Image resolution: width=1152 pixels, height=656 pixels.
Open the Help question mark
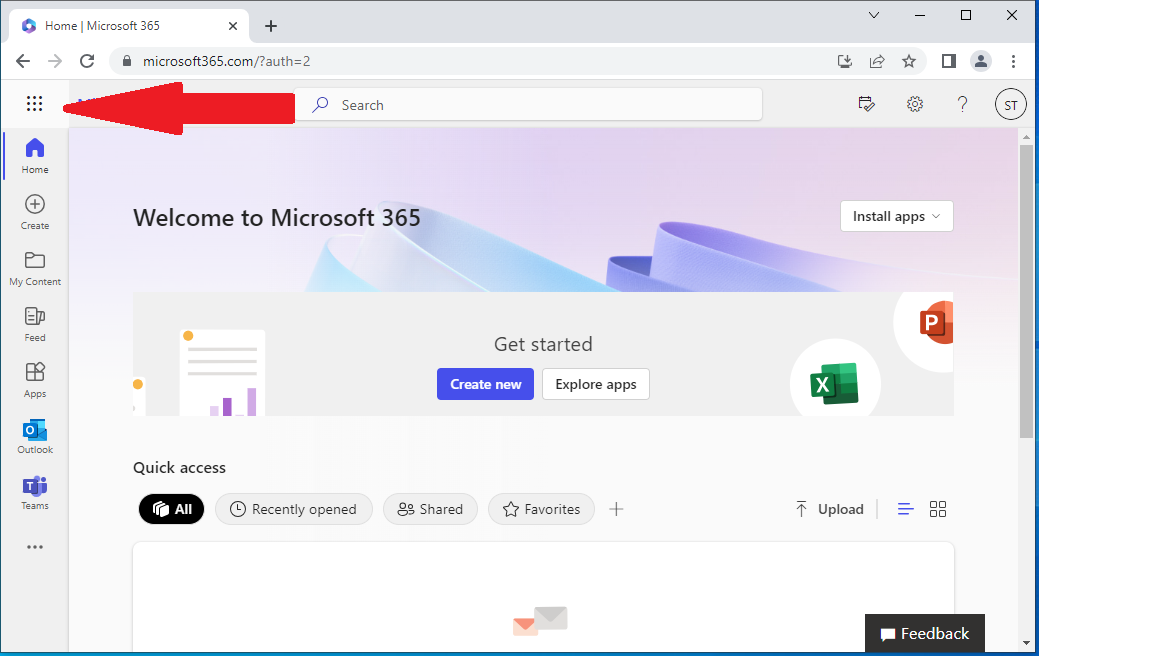pos(962,104)
